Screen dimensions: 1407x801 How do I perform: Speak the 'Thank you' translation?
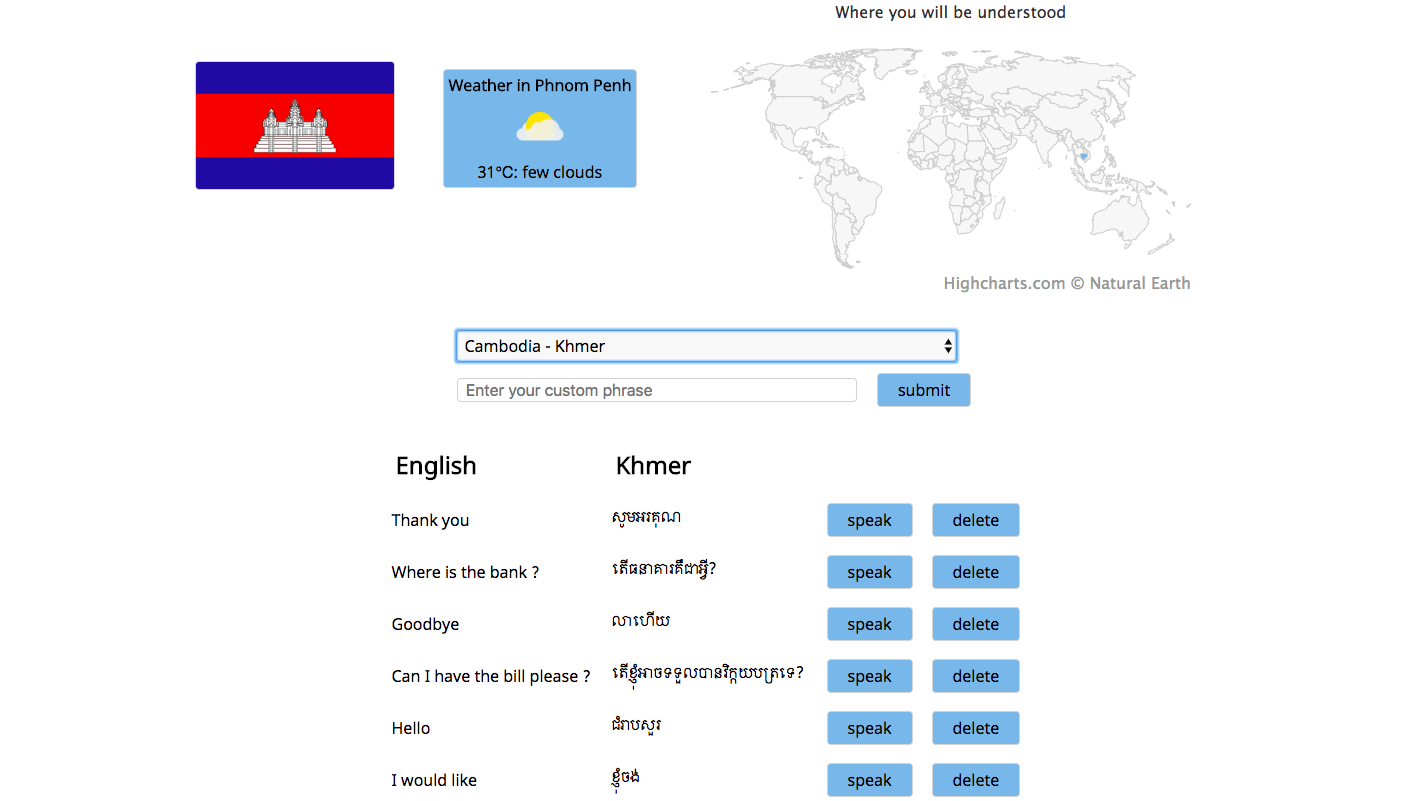(x=869, y=520)
